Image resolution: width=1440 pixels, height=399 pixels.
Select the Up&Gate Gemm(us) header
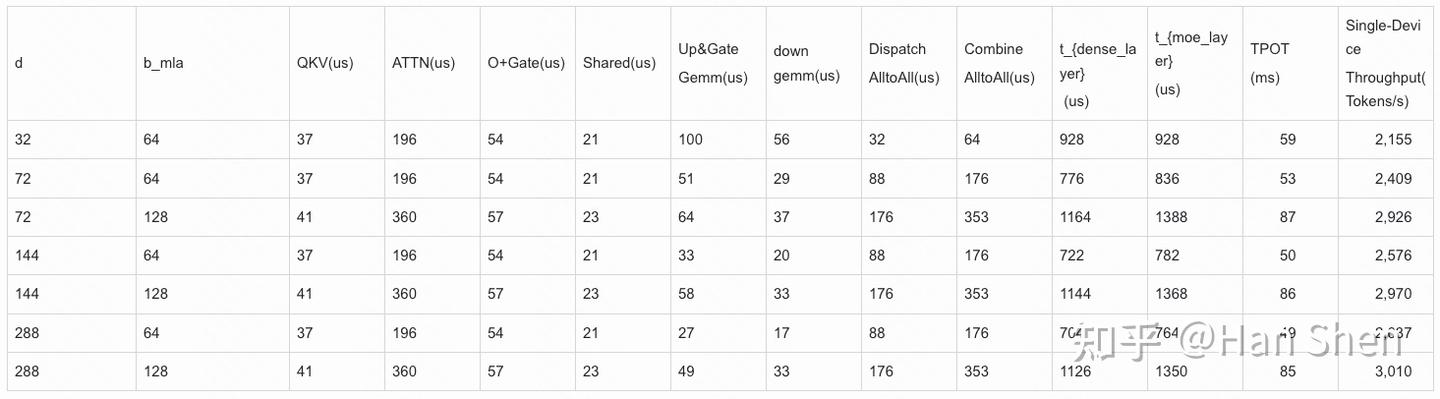[713, 63]
